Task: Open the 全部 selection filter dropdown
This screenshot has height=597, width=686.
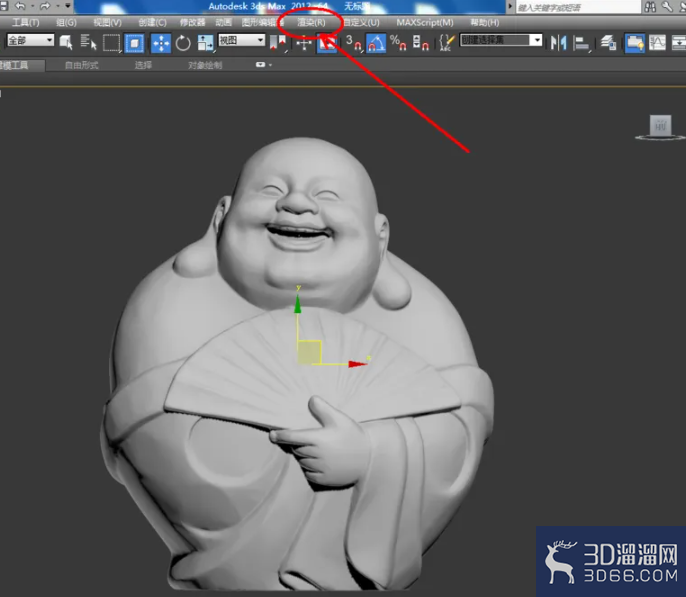Action: 30,41
